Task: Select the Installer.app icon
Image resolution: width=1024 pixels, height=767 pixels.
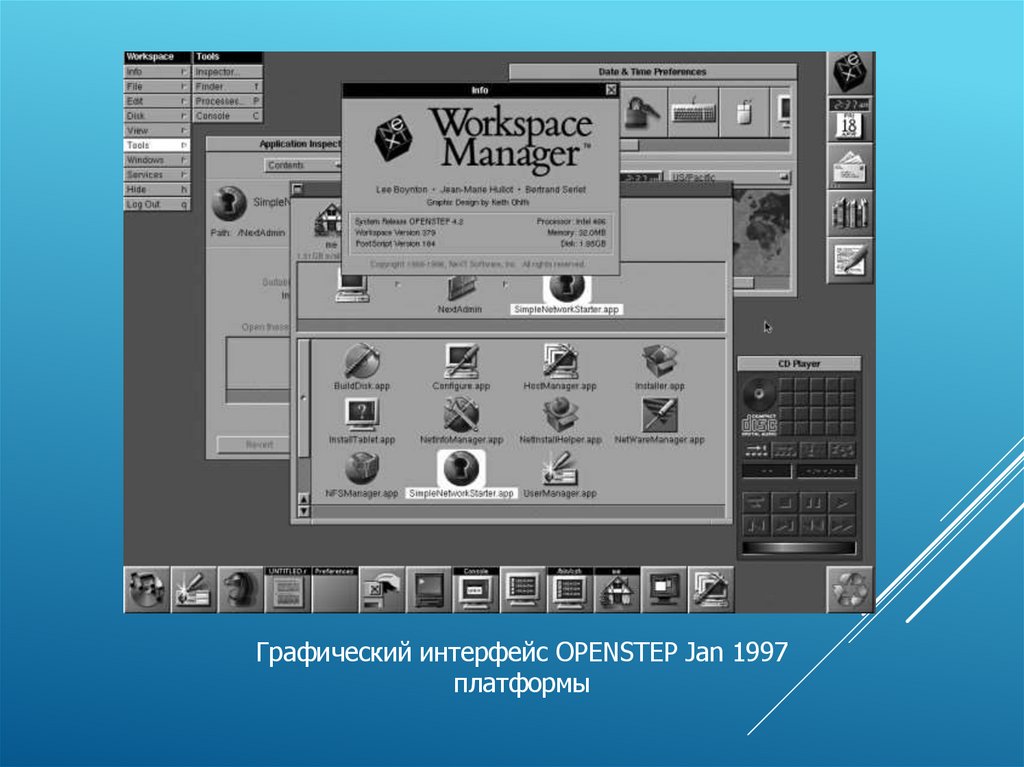Action: click(x=660, y=361)
